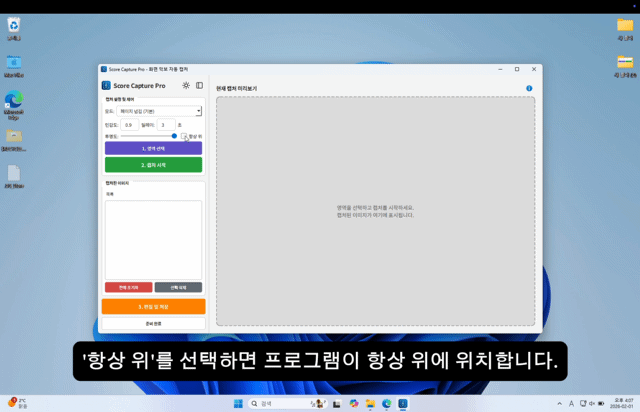Viewport: 640px width, 412px height.
Task: Click the gray delete-selected button
Action: point(178,287)
